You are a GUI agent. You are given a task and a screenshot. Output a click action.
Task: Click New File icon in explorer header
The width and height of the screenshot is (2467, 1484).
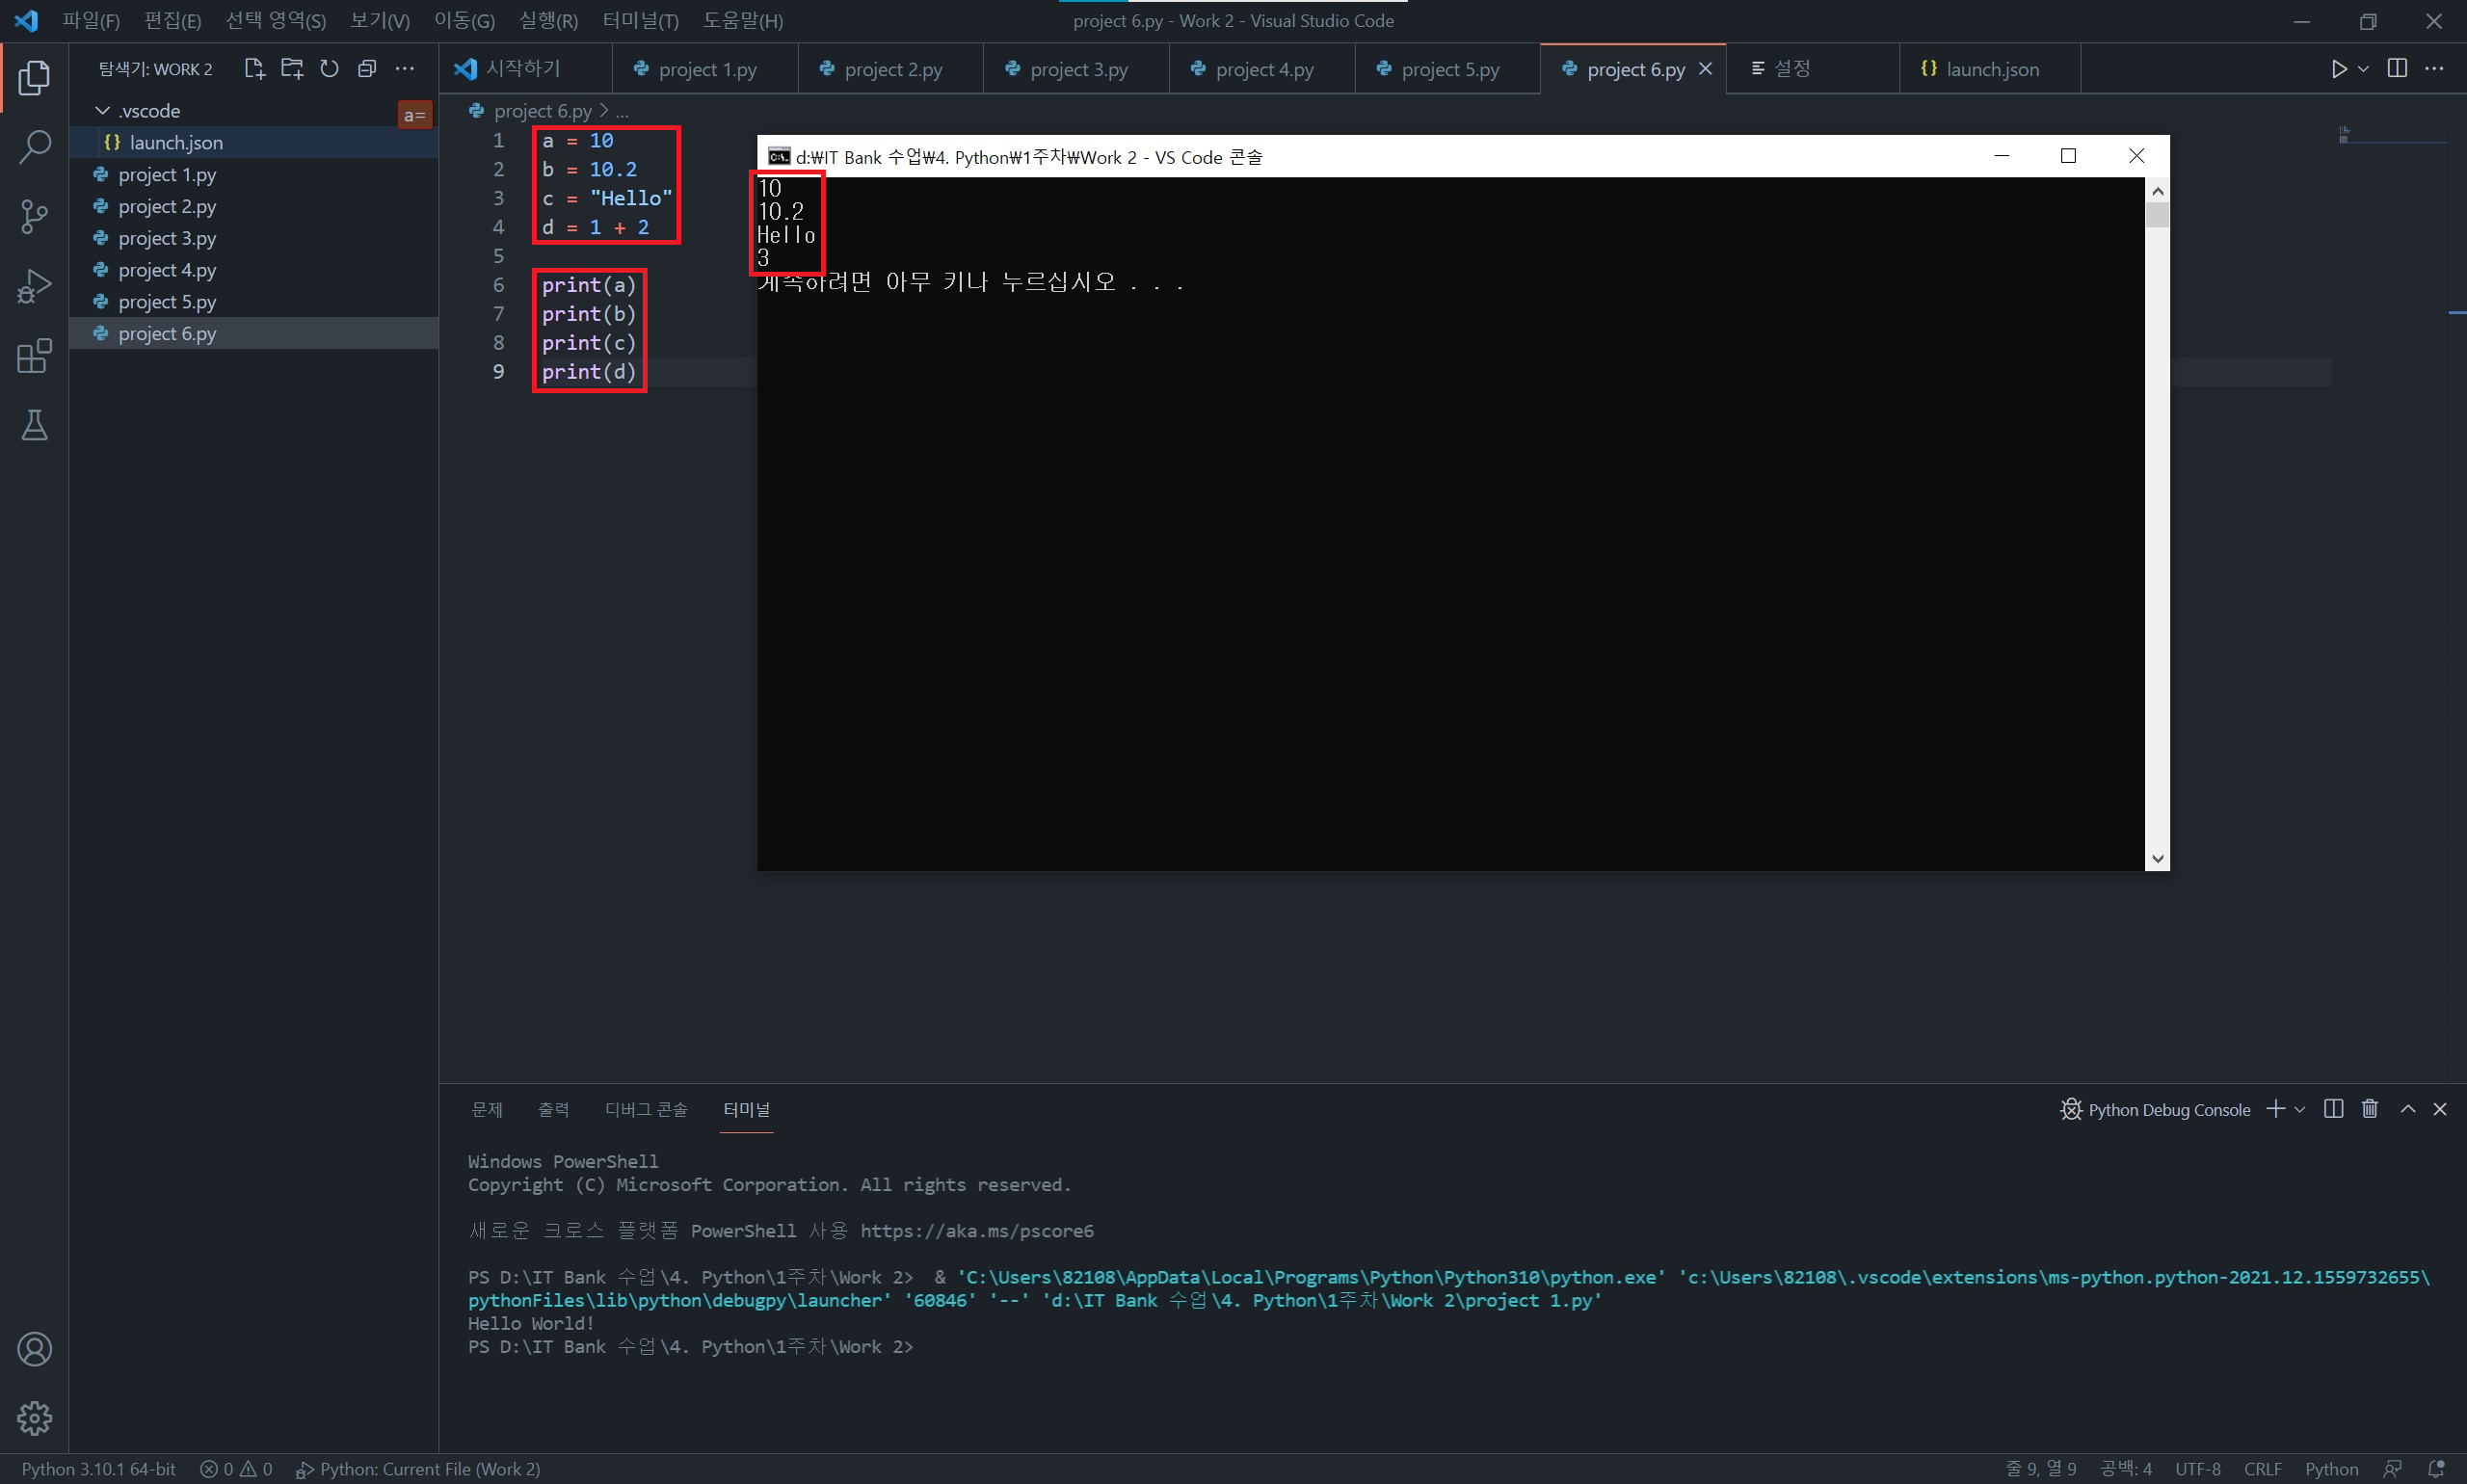pyautogui.click(x=254, y=68)
